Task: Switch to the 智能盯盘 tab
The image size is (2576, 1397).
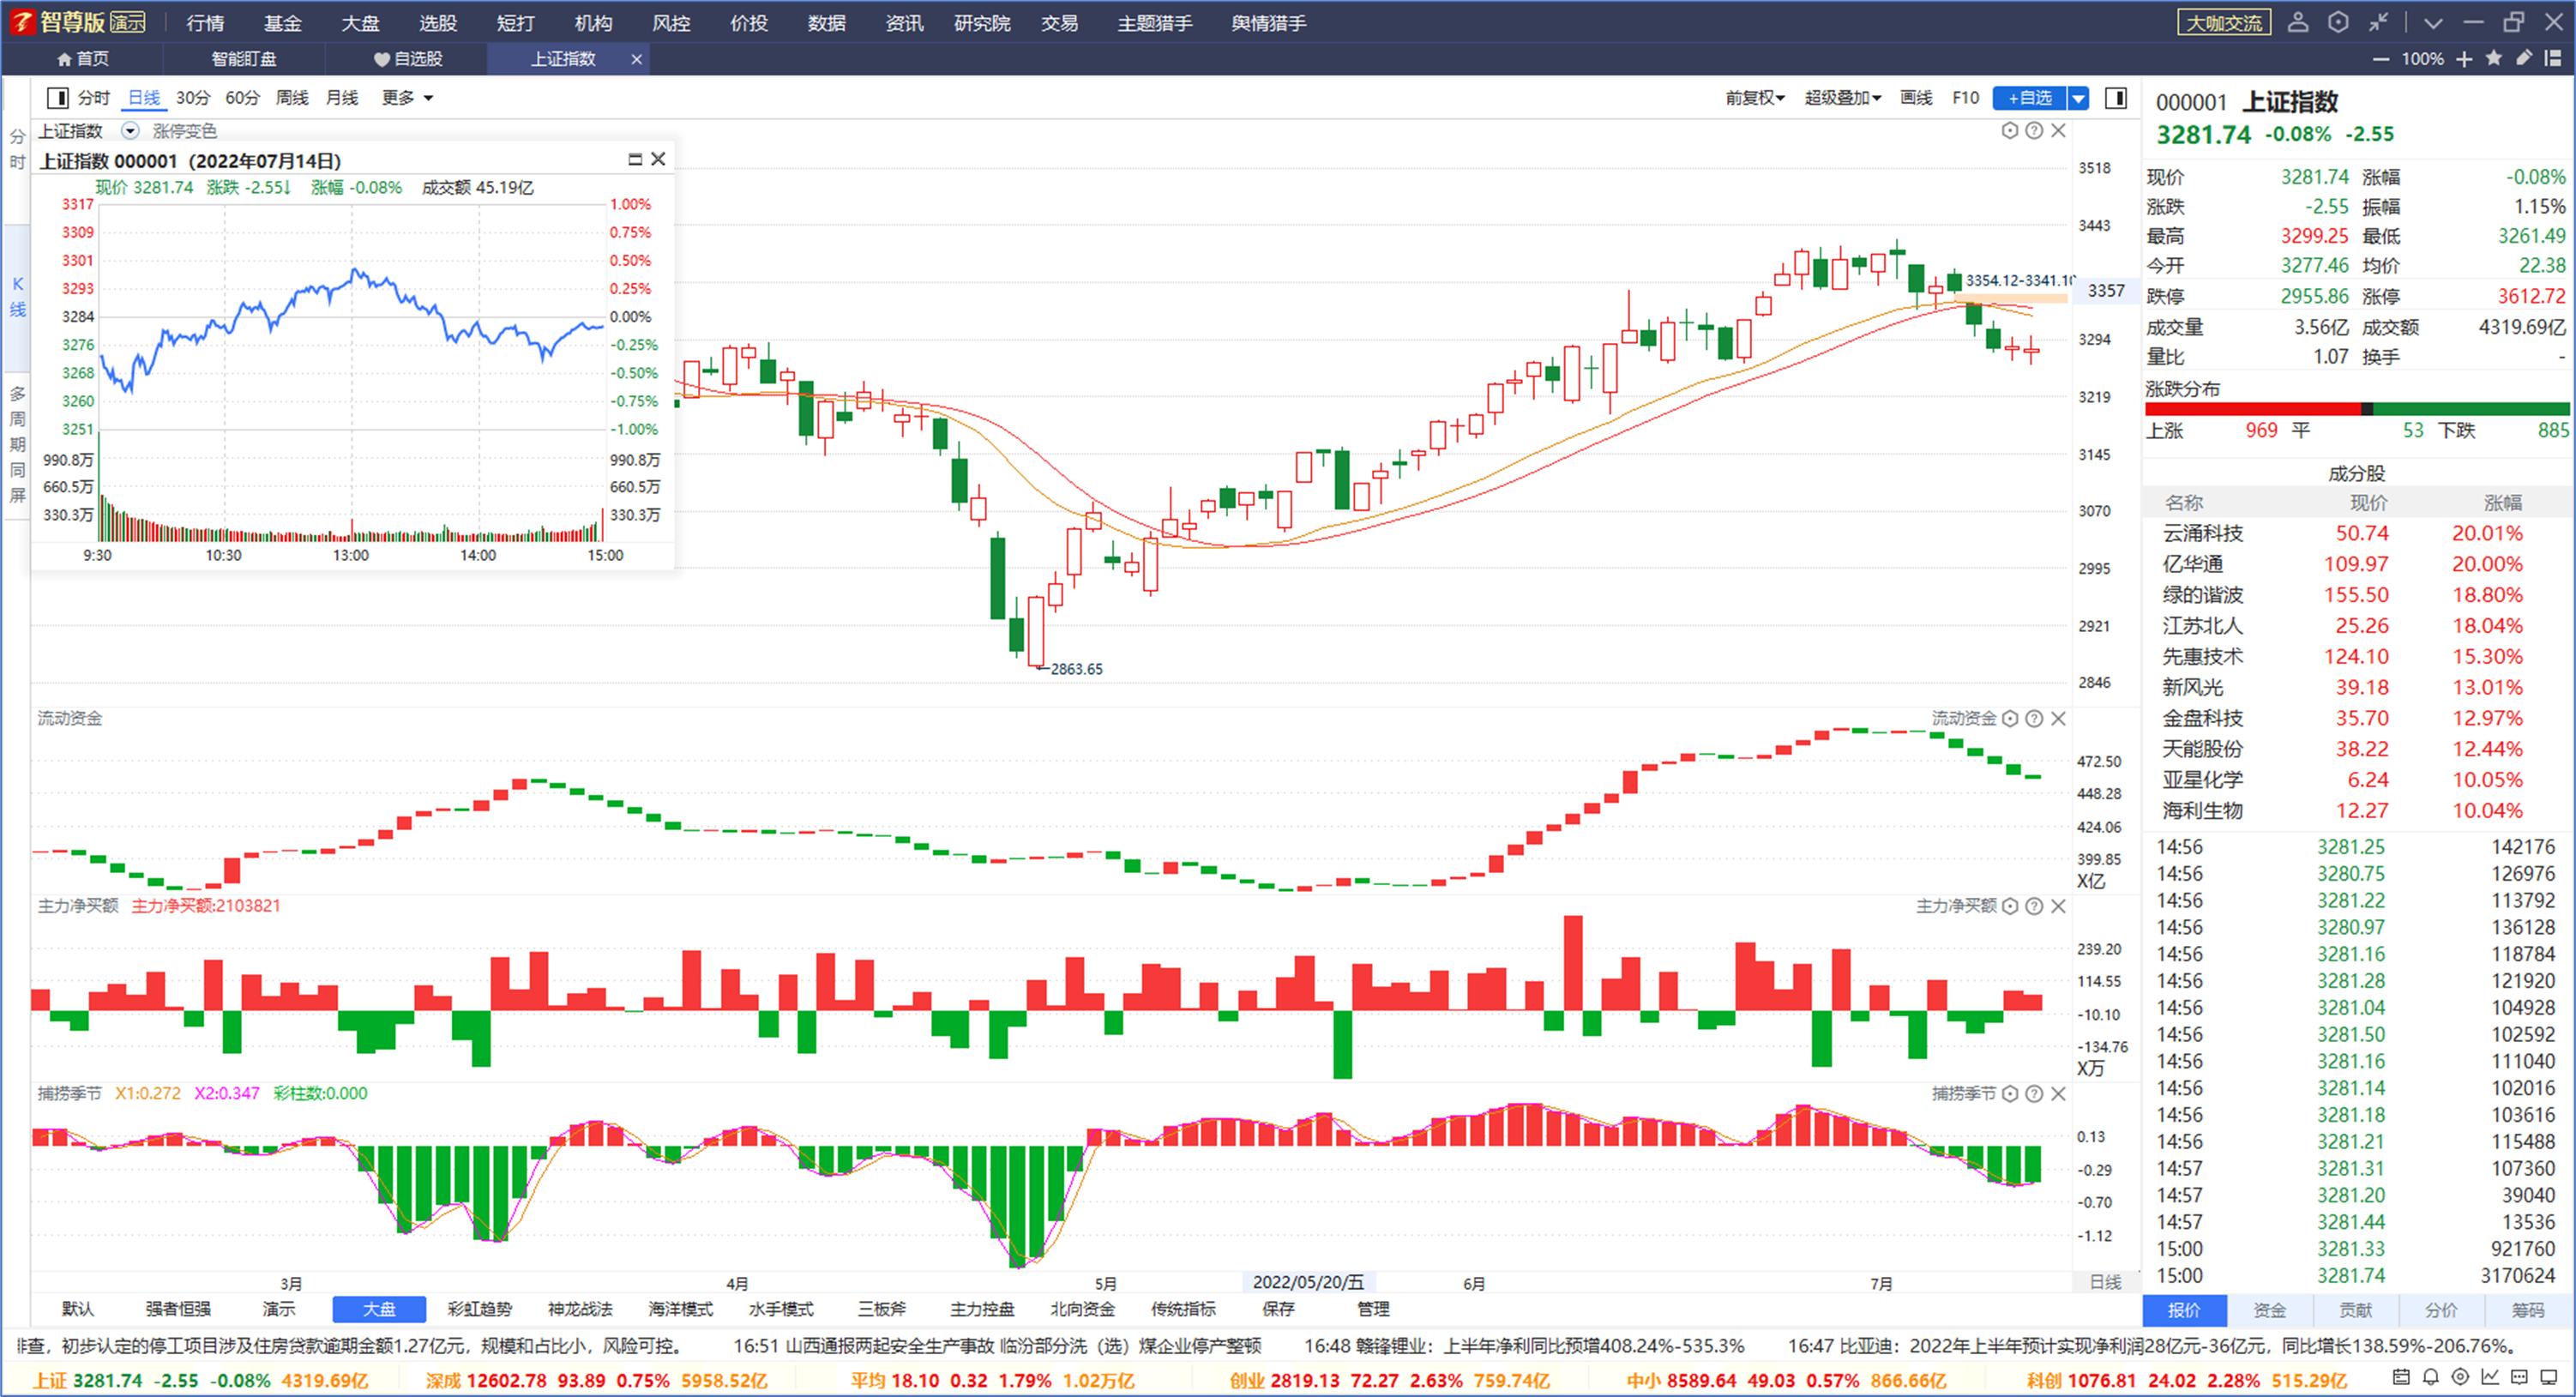Action: (244, 59)
